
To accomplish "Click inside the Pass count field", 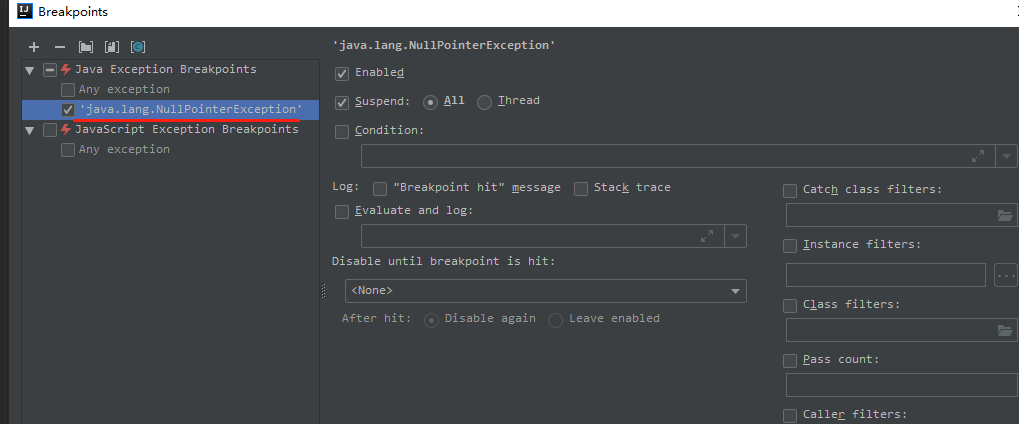I will (x=900, y=385).
